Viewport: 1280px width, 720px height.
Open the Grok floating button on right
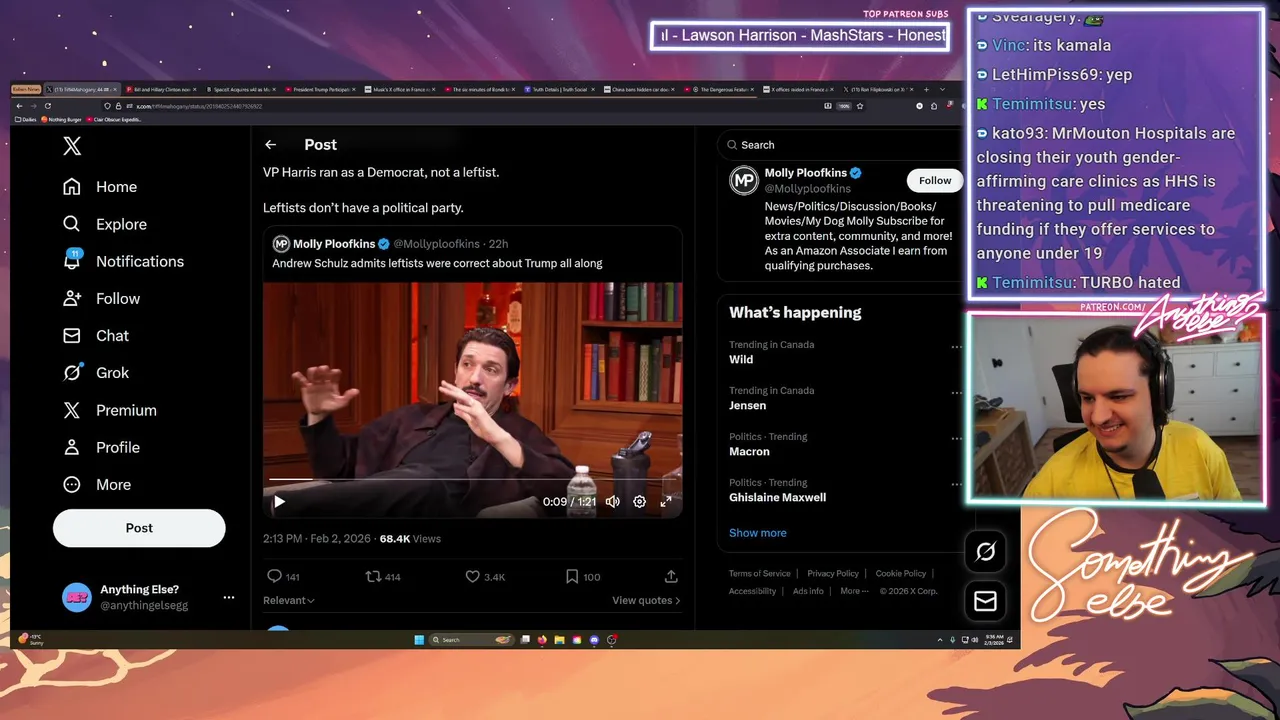click(x=985, y=551)
